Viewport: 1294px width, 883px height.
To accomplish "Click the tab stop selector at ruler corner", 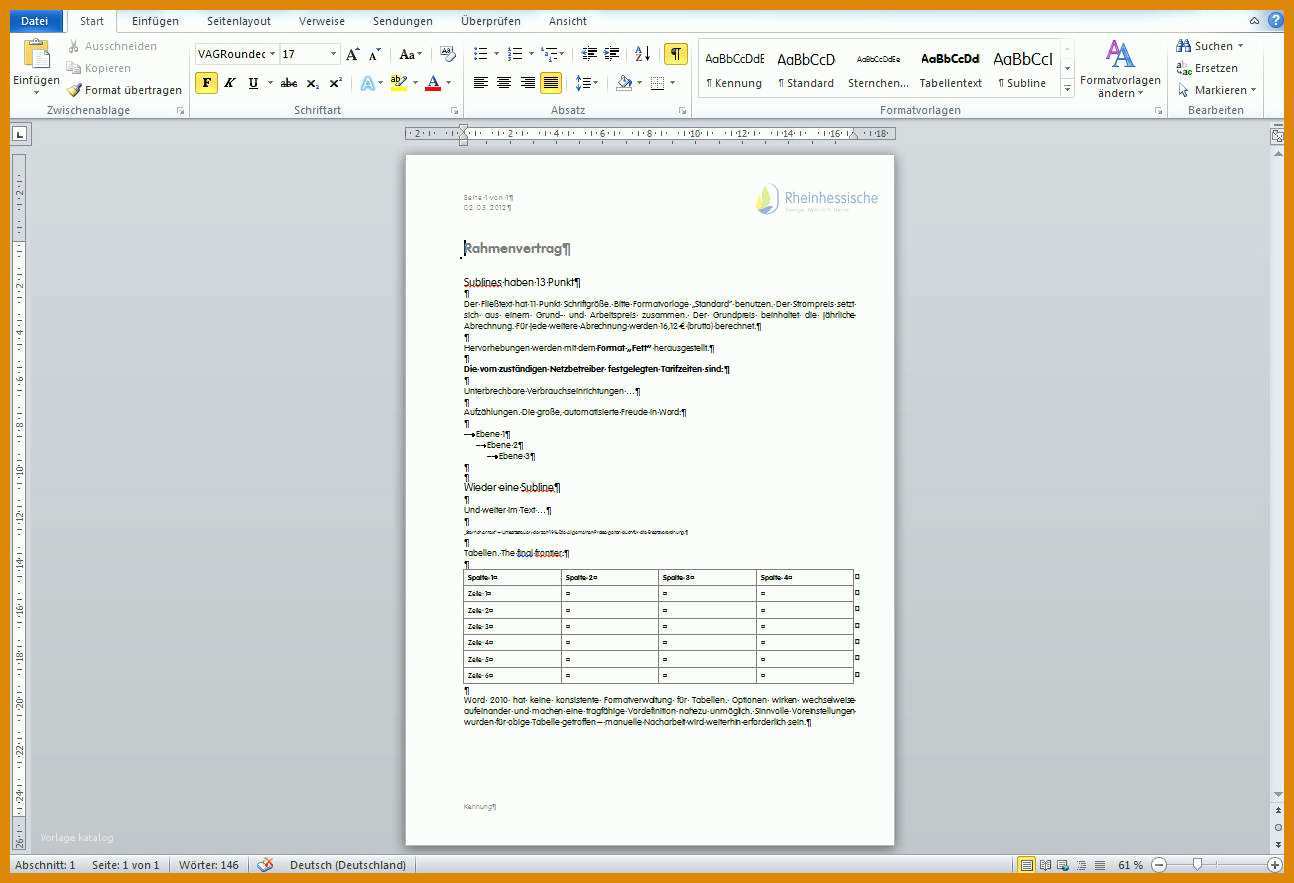I will click(19, 133).
